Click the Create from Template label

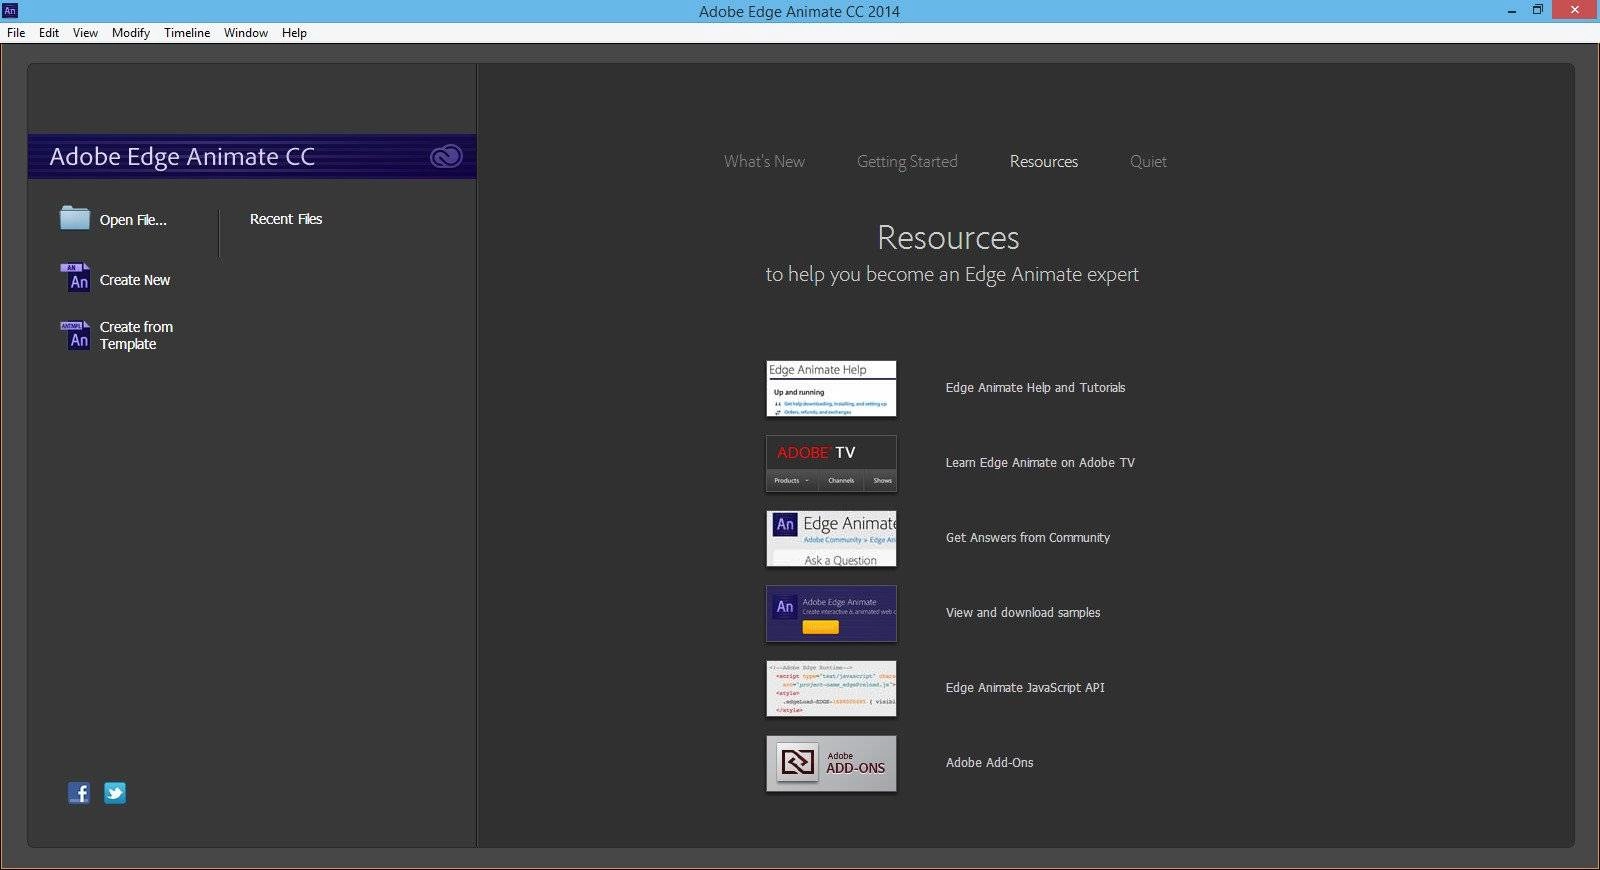point(136,335)
